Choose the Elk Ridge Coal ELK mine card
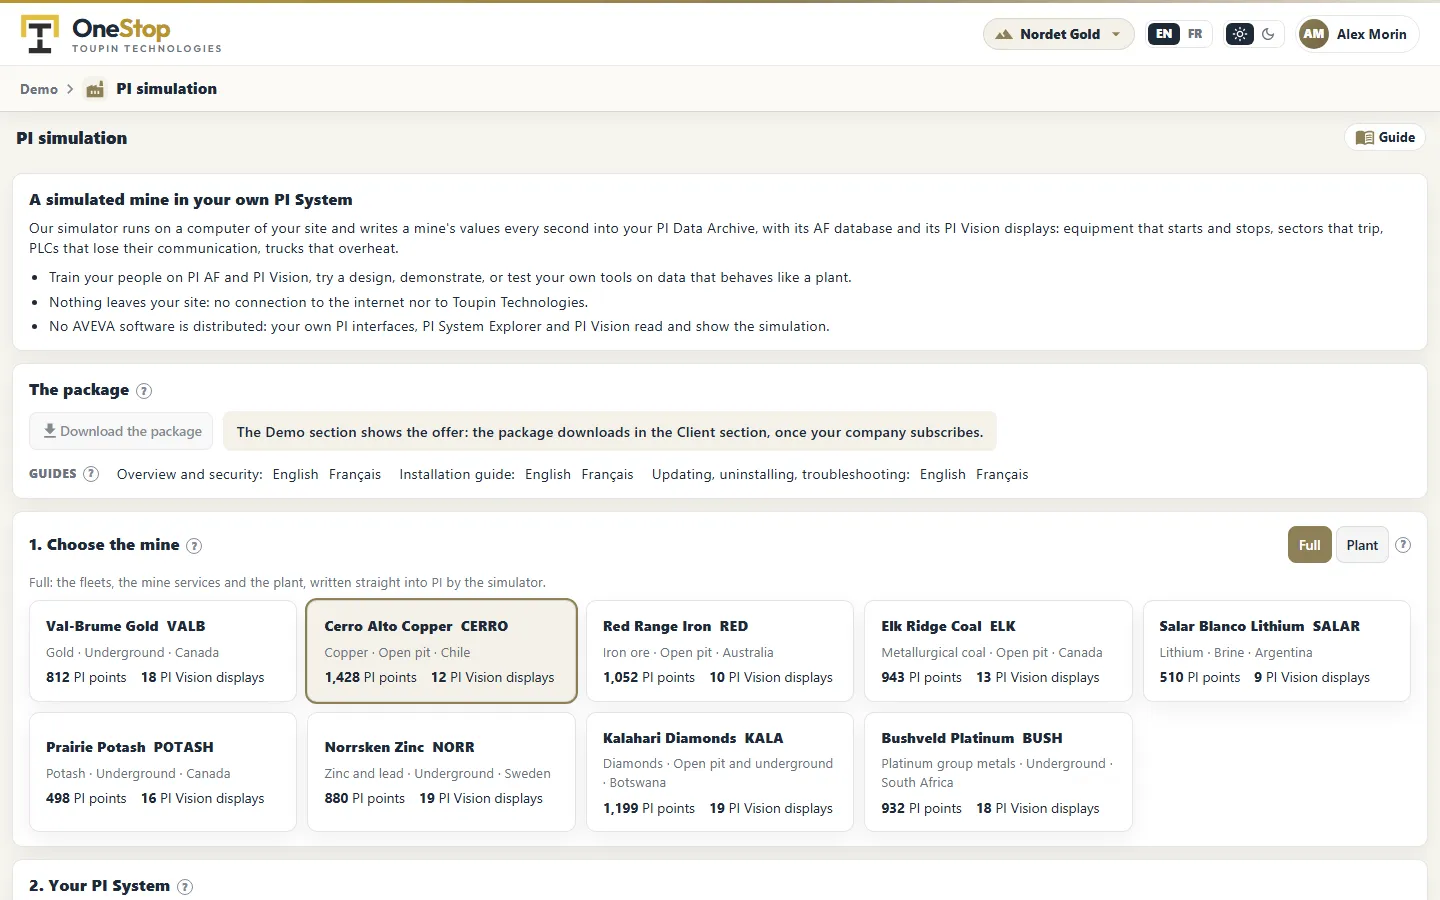 (x=998, y=651)
